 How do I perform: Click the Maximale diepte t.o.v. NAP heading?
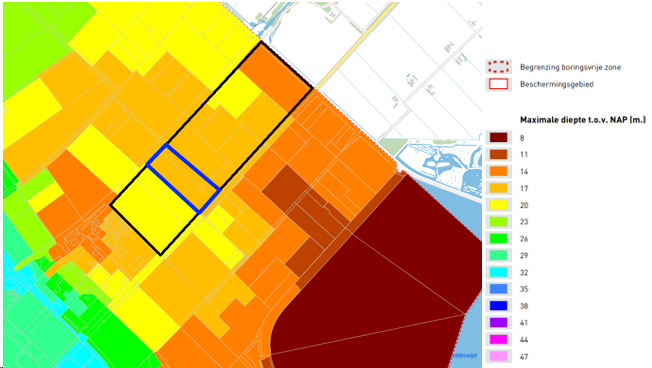pyautogui.click(x=583, y=120)
